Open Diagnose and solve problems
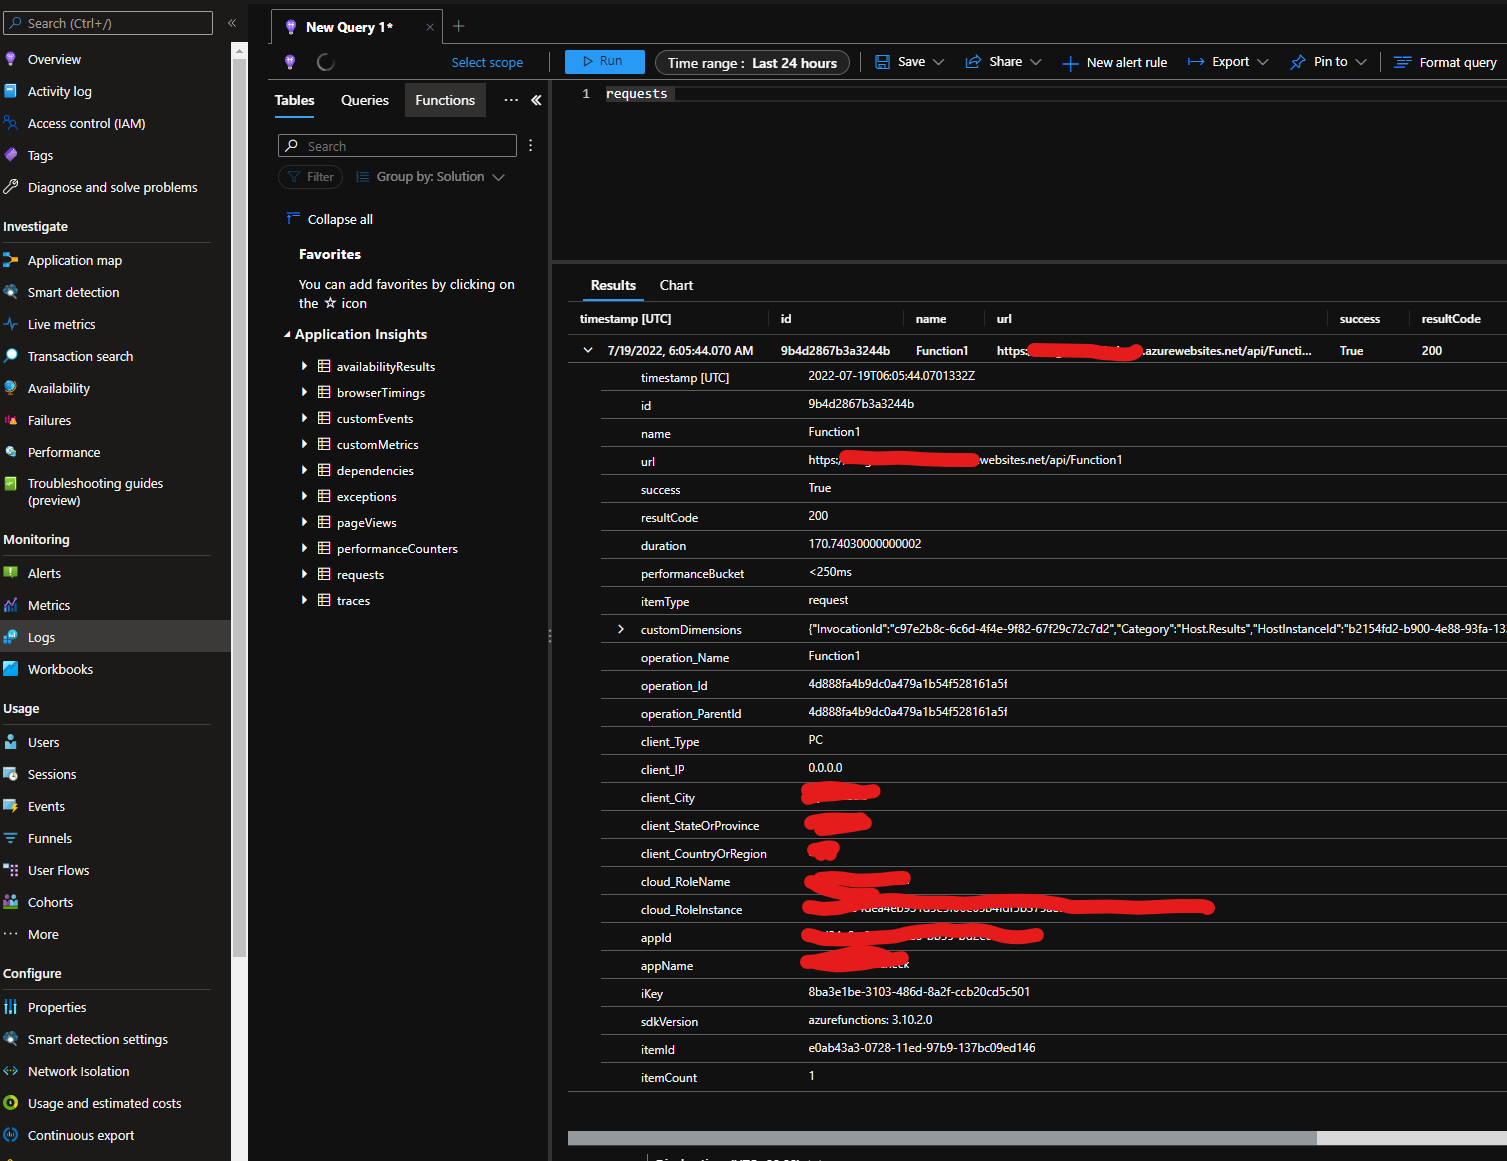 [x=112, y=188]
